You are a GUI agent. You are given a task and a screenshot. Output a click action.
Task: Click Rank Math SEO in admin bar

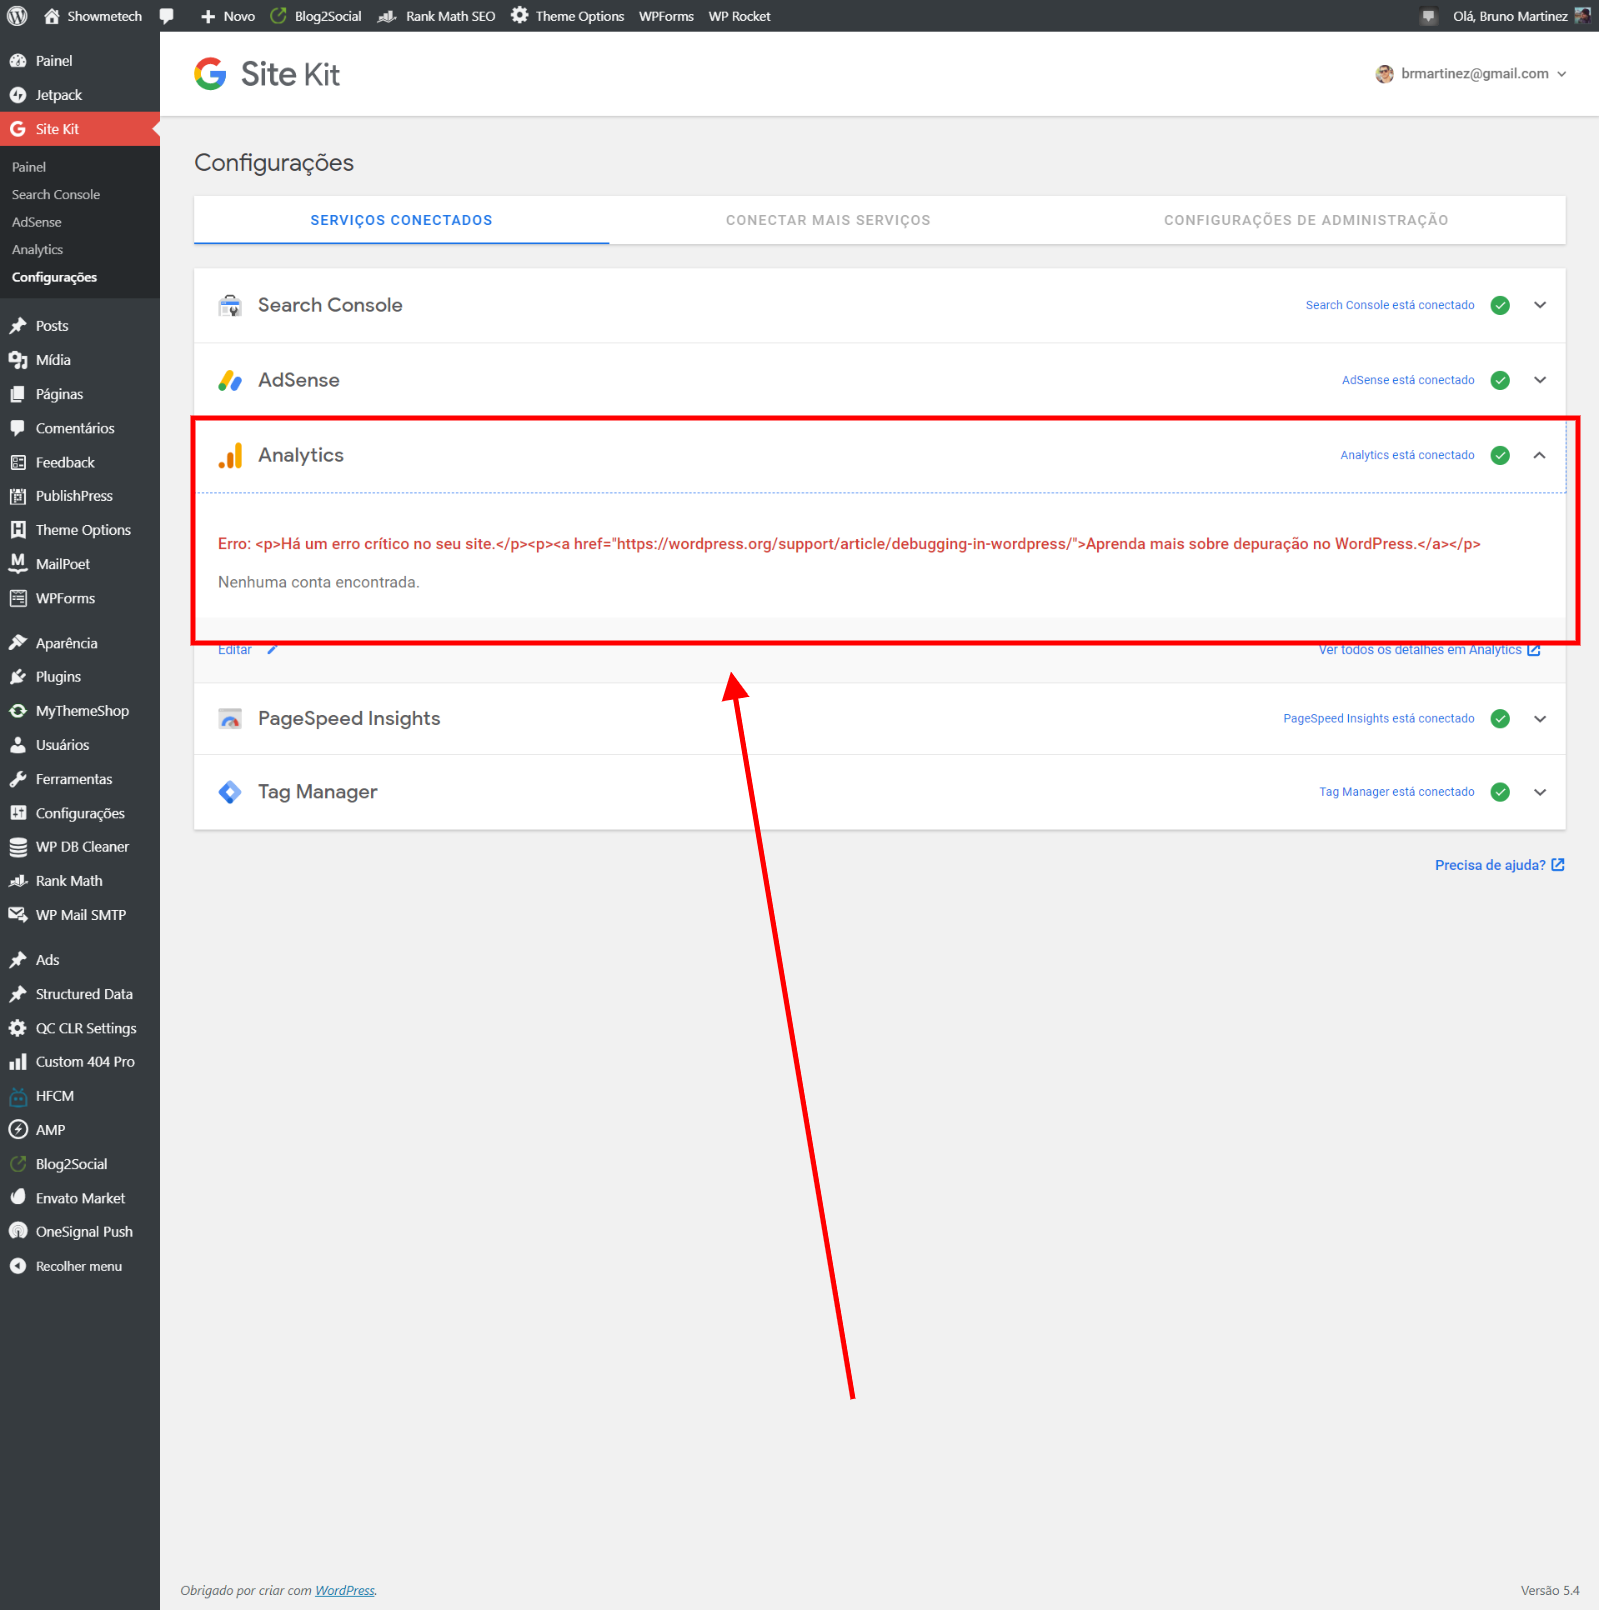coord(437,16)
